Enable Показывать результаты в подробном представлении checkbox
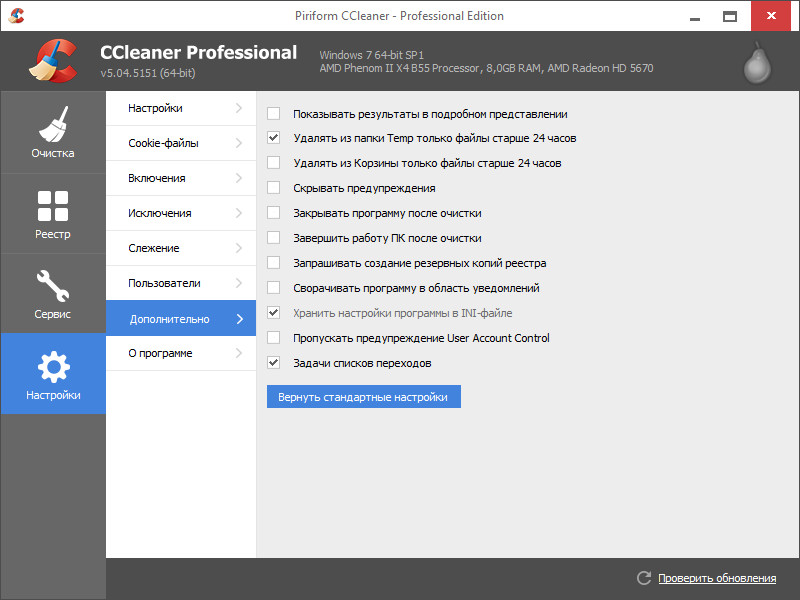 click(x=274, y=114)
